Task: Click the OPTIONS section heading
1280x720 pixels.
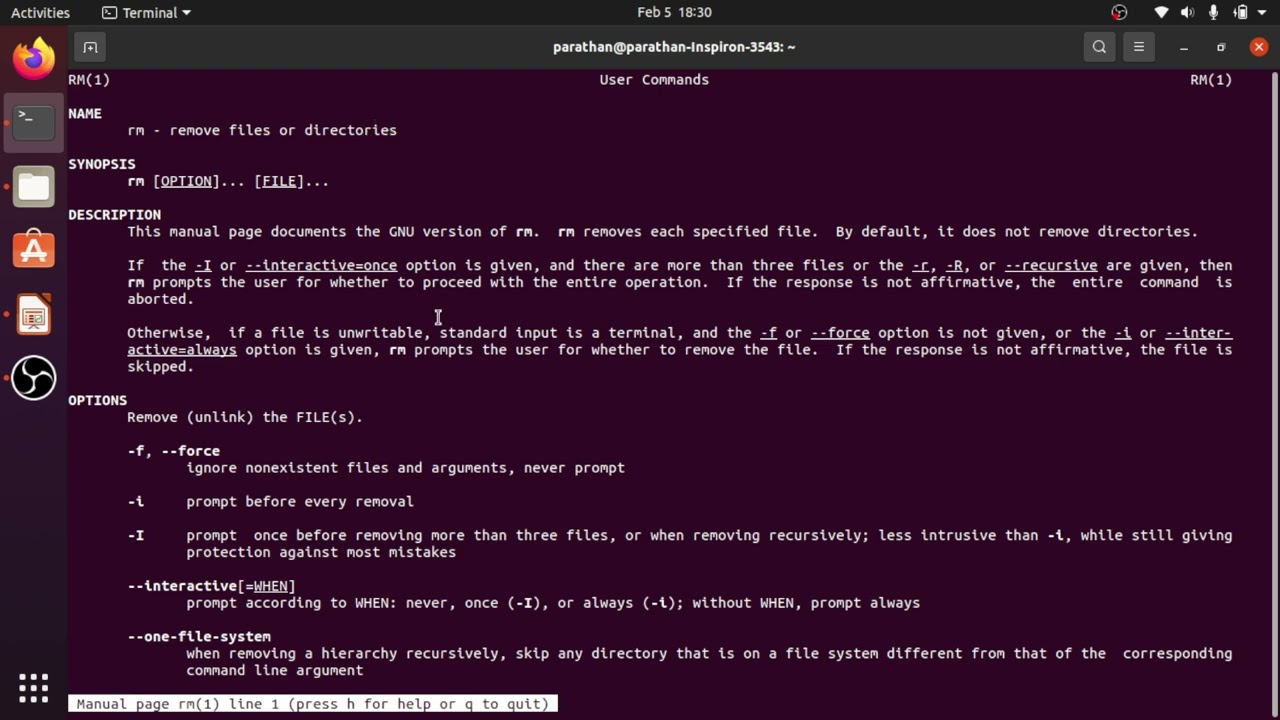Action: [x=97, y=400]
